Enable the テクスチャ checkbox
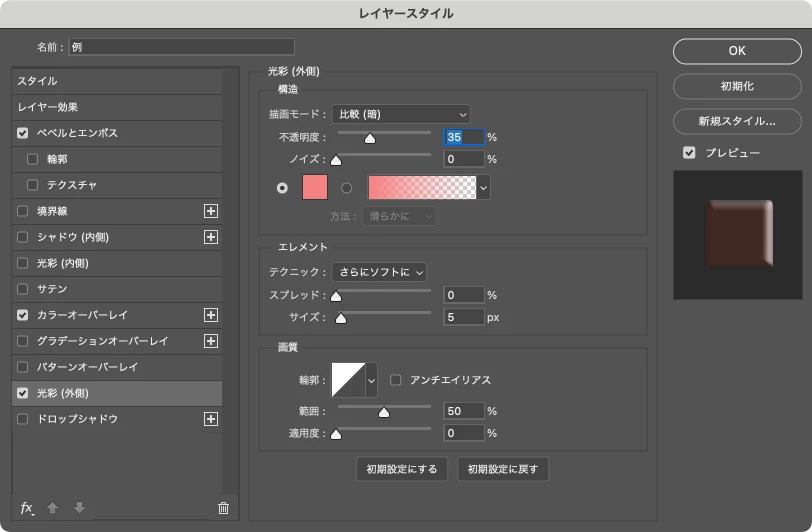 pyautogui.click(x=32, y=185)
